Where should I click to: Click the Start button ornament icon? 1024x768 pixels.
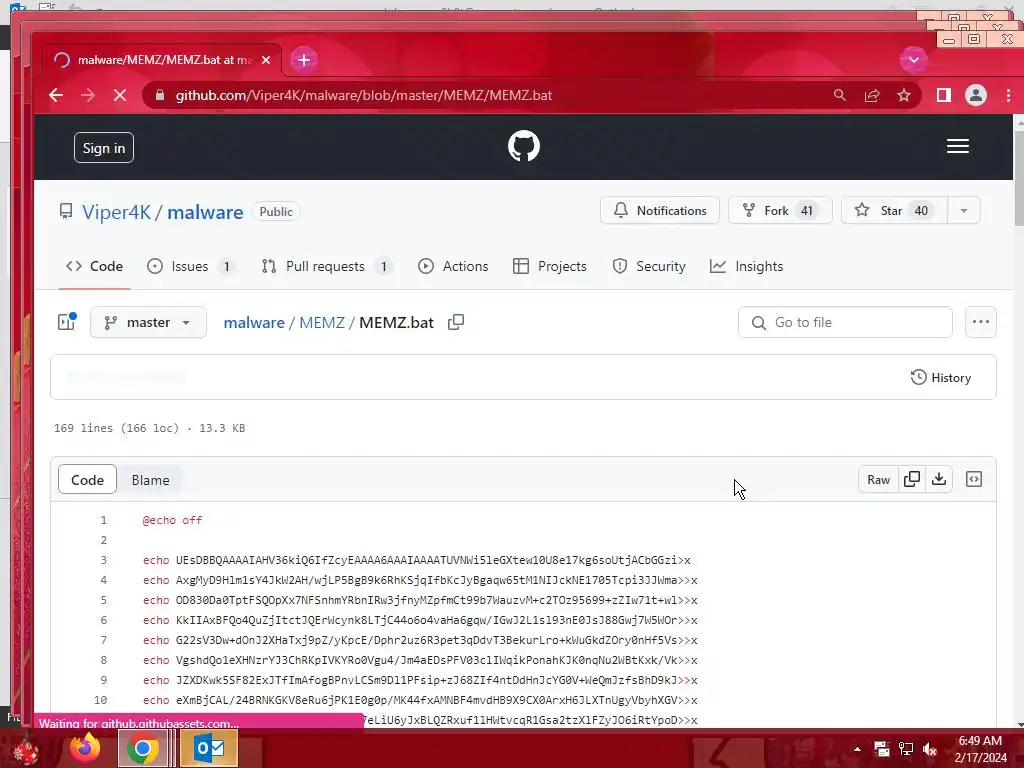[26, 751]
